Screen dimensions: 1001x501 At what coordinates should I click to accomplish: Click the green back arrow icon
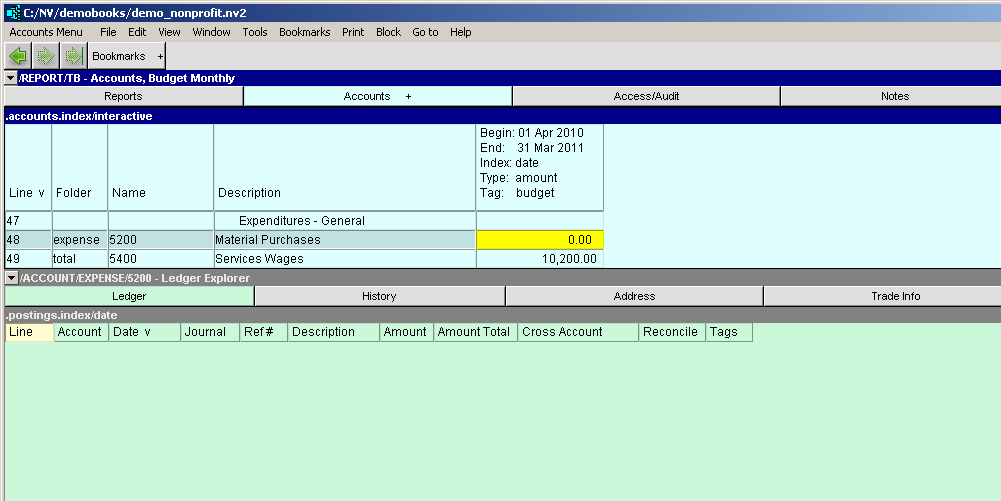coord(17,56)
